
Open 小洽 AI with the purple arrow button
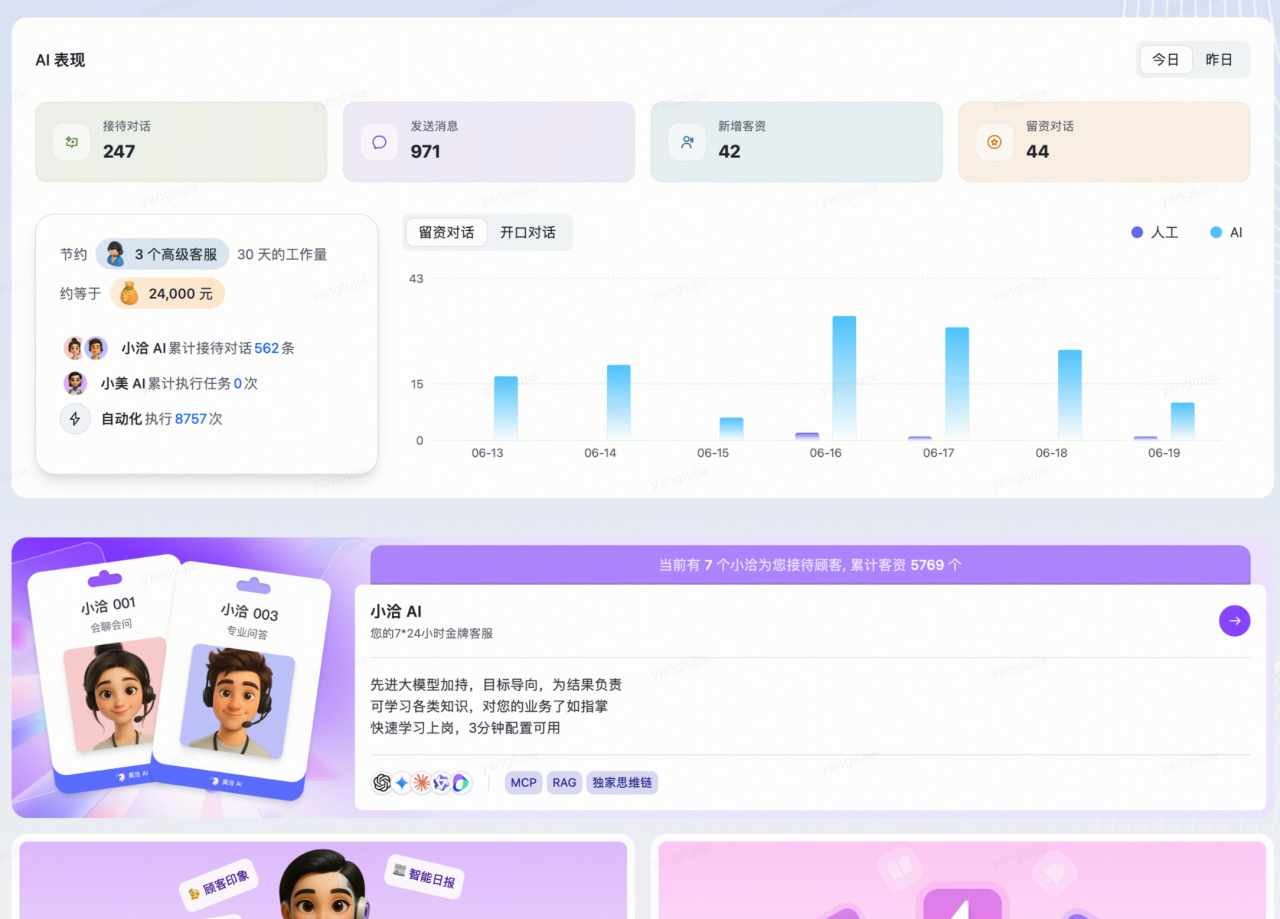(1234, 621)
